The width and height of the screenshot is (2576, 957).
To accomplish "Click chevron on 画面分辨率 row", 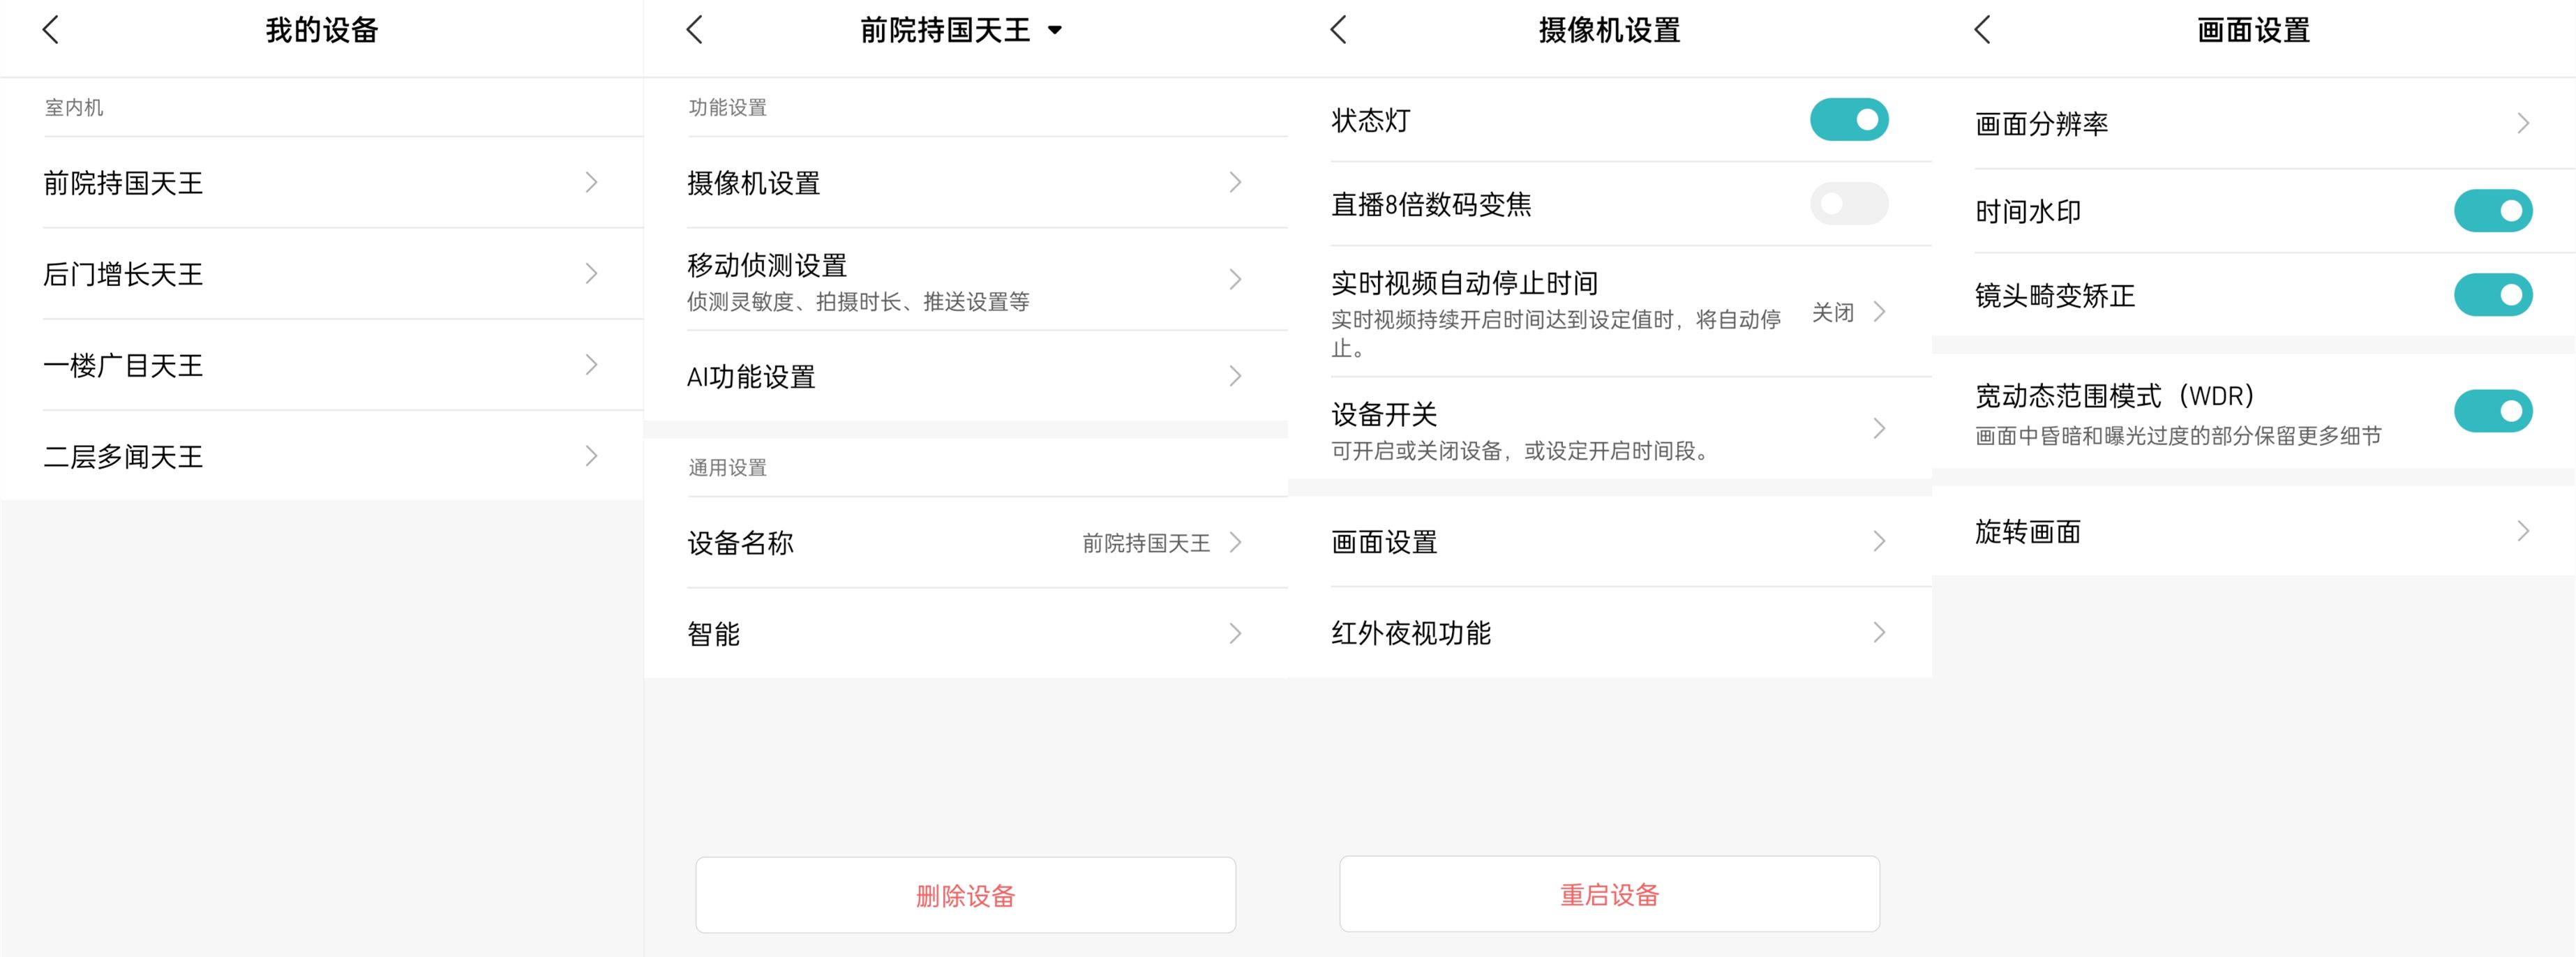I will click(x=2523, y=124).
